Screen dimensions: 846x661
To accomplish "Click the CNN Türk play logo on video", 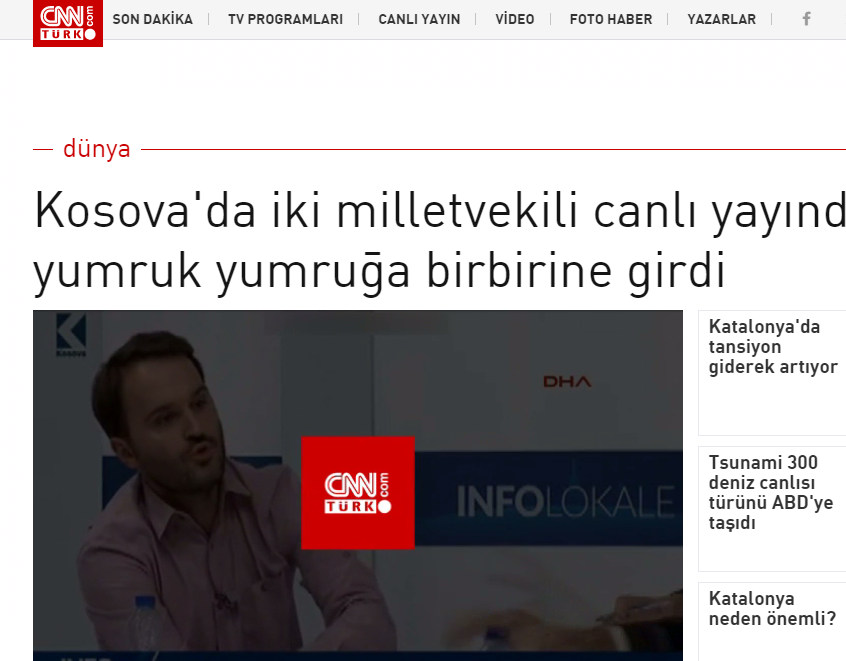I will [358, 493].
